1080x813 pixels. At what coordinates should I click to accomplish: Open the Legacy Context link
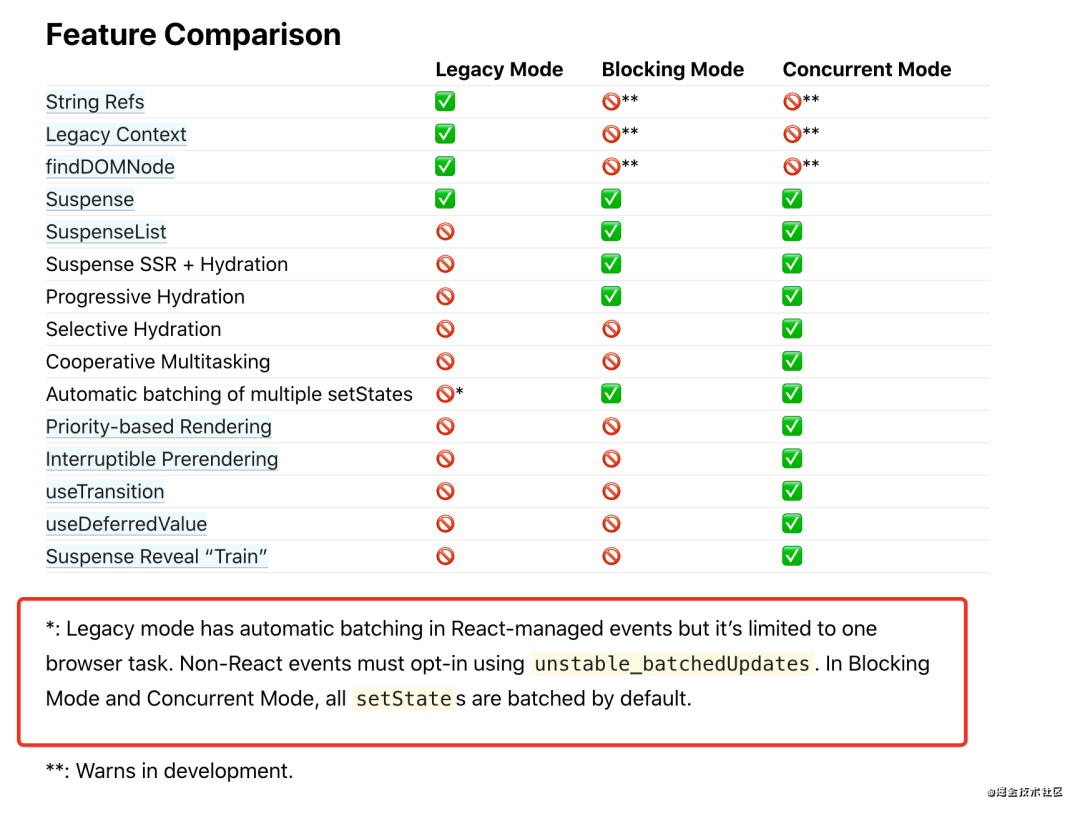point(116,134)
